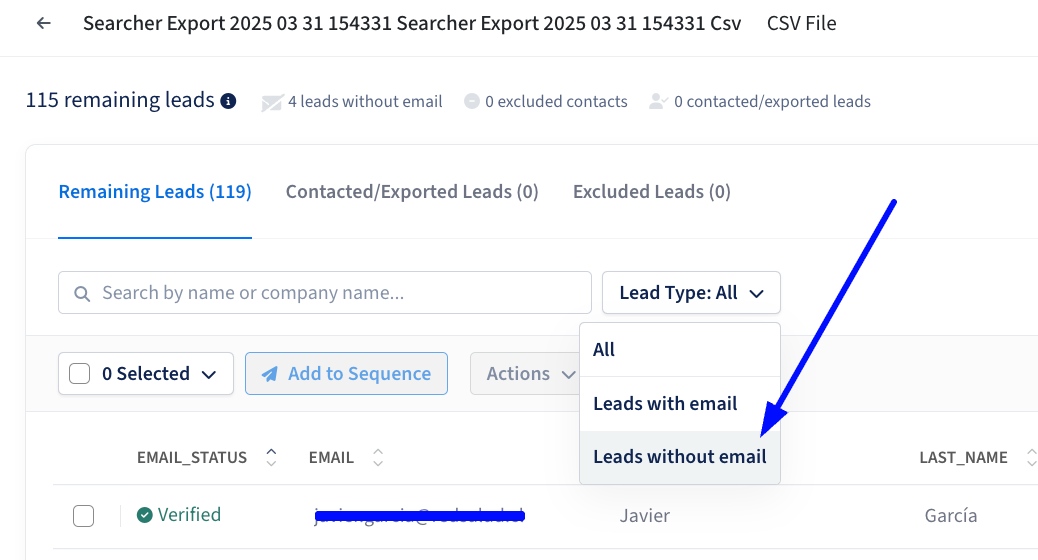Click the Add to Sequence button
Screen dimensions: 1038x560
346,373
